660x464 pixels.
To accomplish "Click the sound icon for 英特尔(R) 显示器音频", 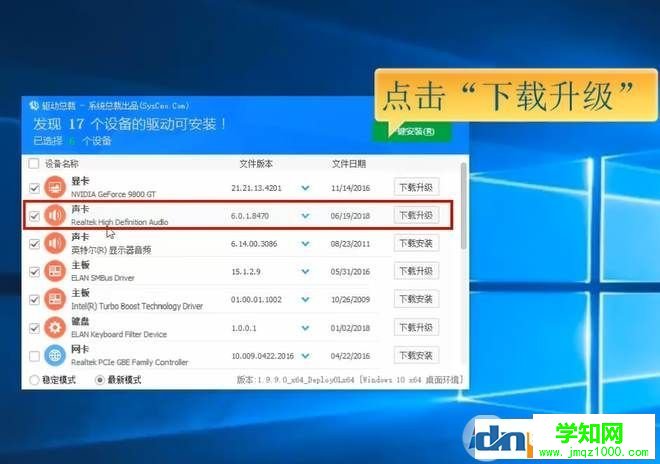I will click(x=55, y=243).
